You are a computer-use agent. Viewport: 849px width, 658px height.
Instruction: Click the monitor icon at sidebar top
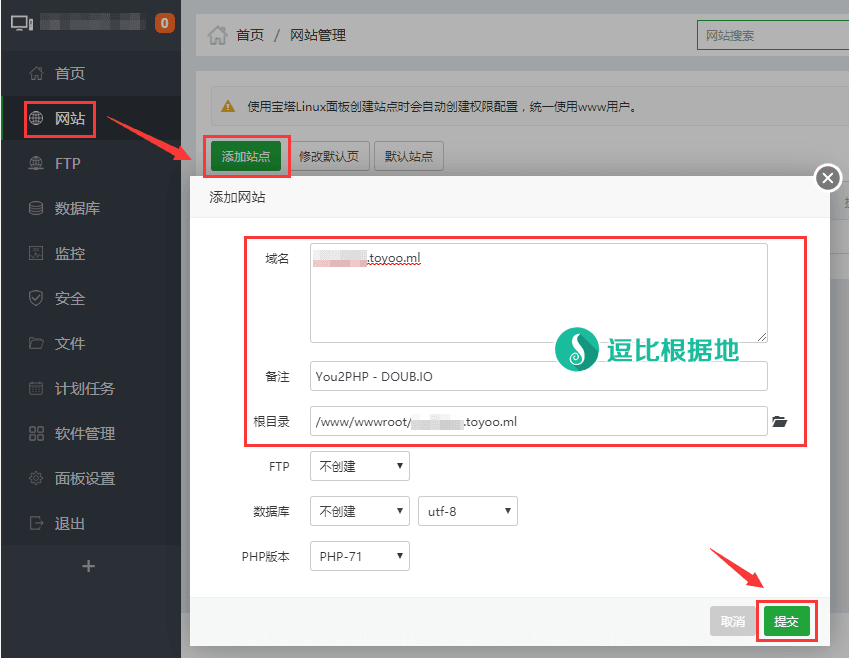point(21,22)
